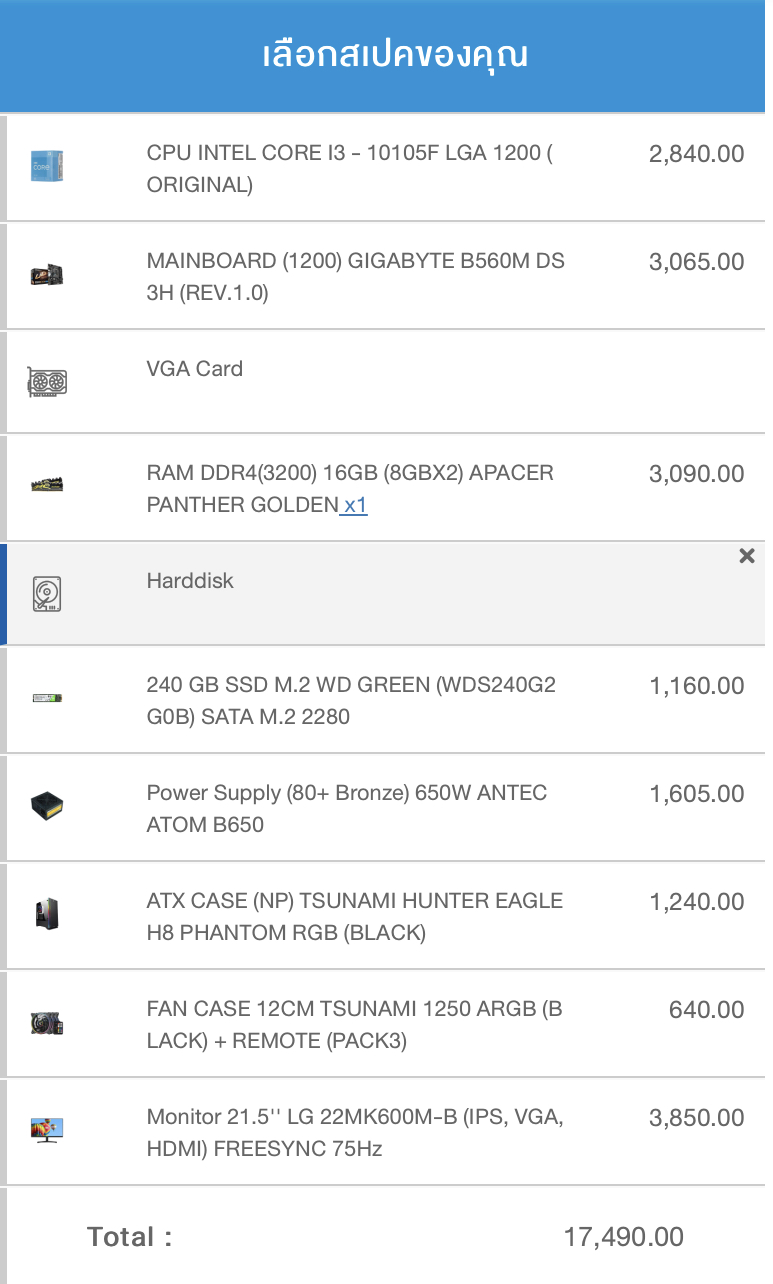Select the LG 22MK600M-B monitor entry
This screenshot has height=1284, width=773.
(355, 1133)
